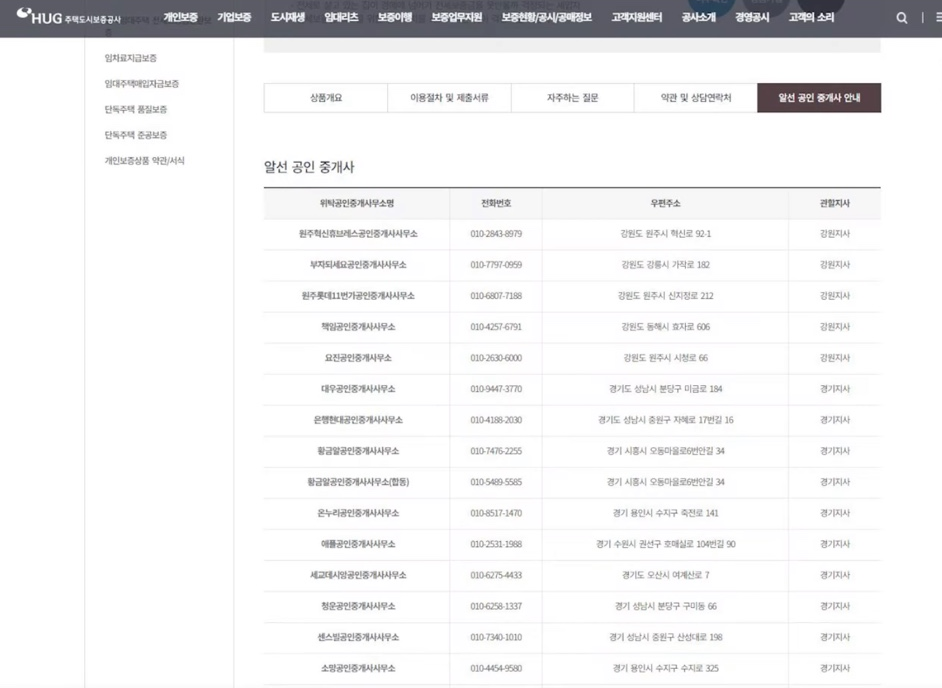Open 보증이행 menu
This screenshot has width=942, height=688.
point(395,17)
